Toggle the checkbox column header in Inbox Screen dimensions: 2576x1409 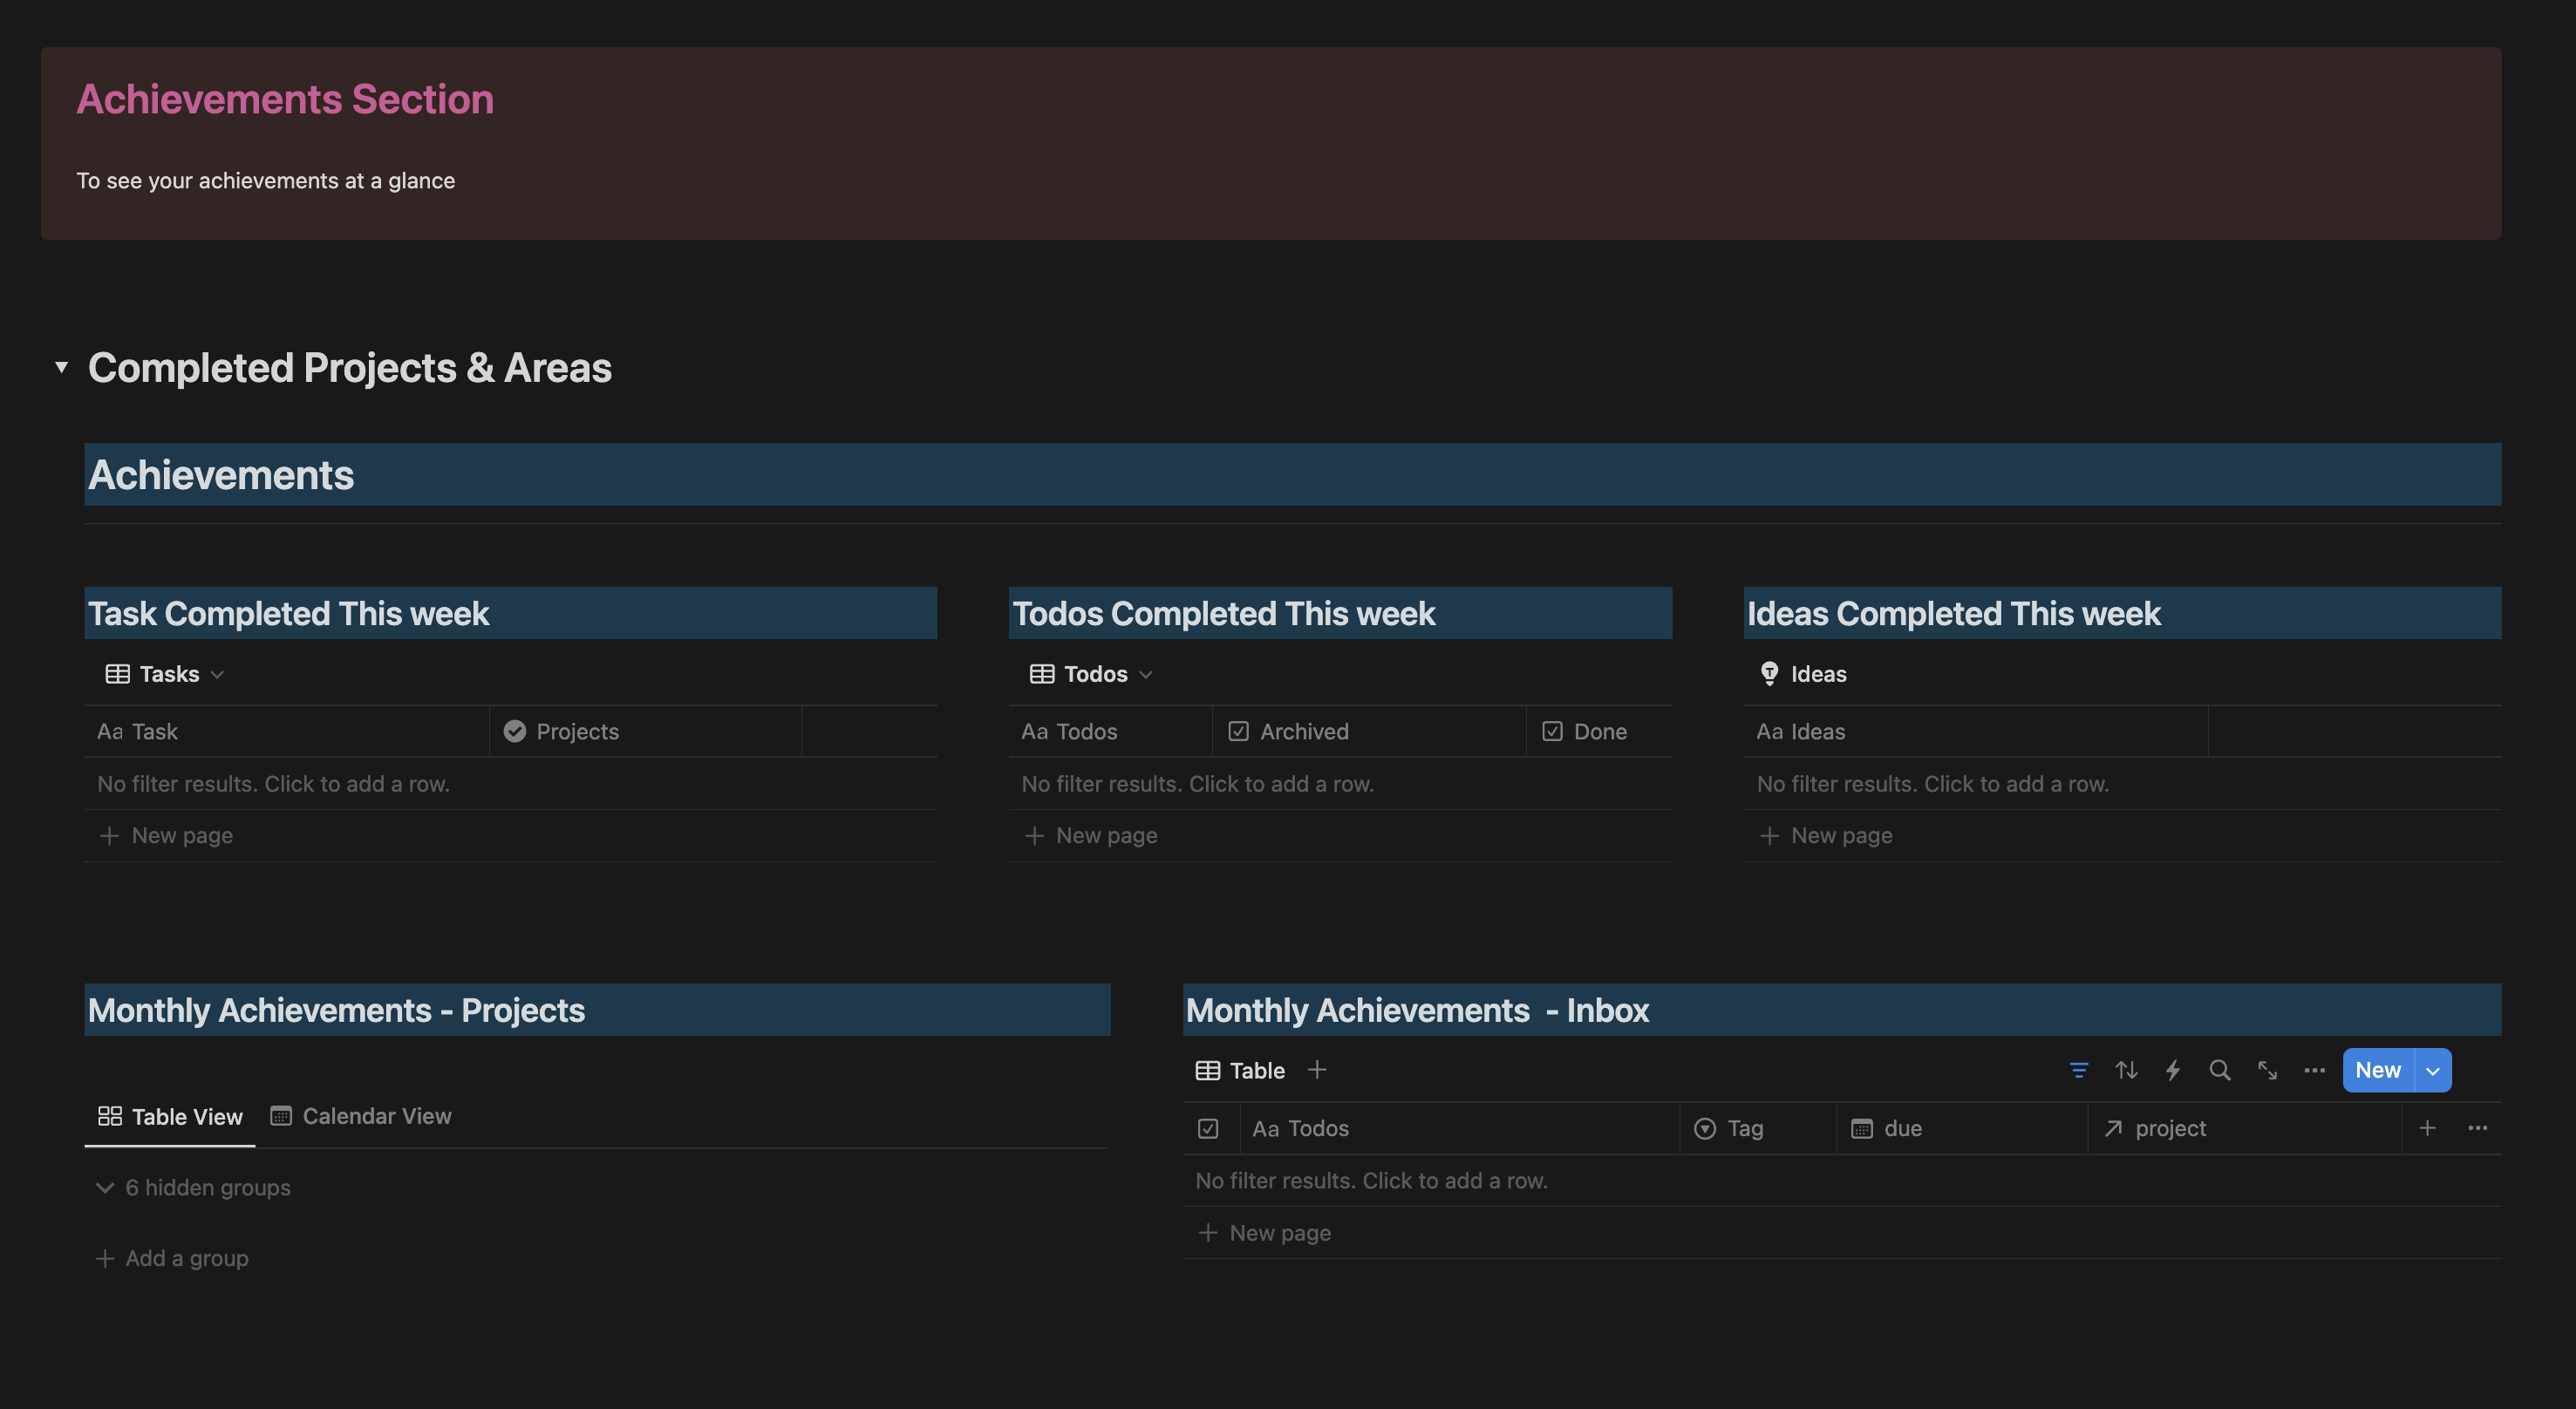coord(1208,1128)
